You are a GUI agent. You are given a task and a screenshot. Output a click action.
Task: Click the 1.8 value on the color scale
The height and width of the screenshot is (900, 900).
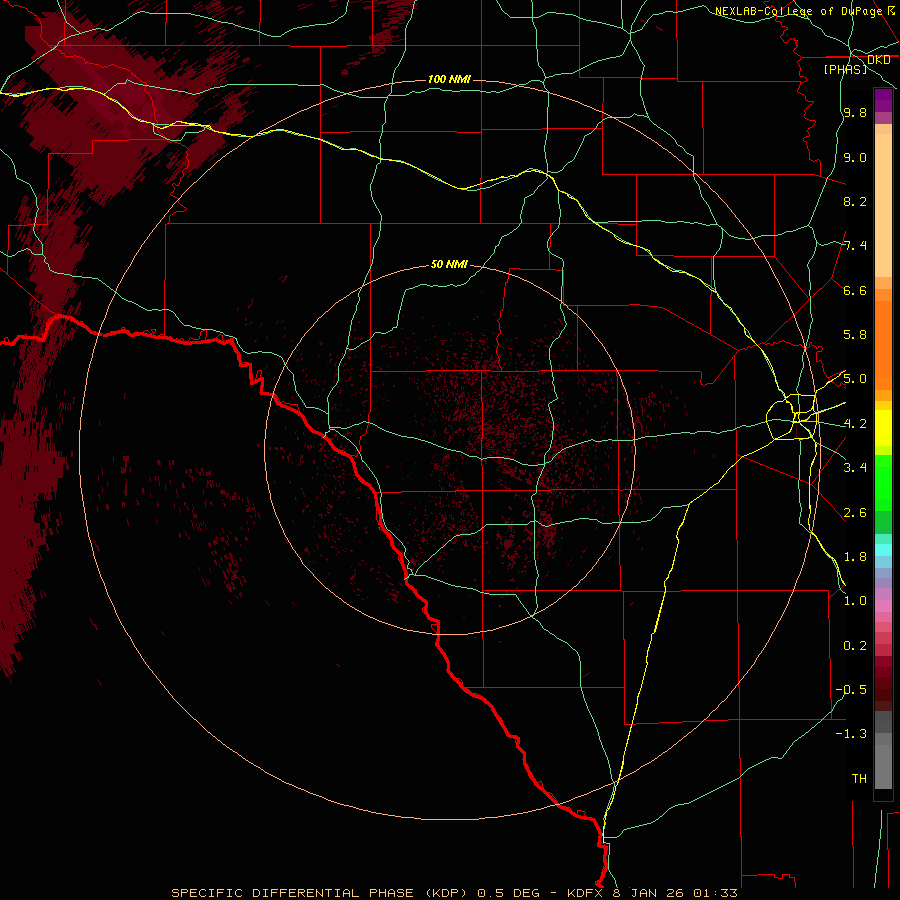pyautogui.click(x=855, y=557)
